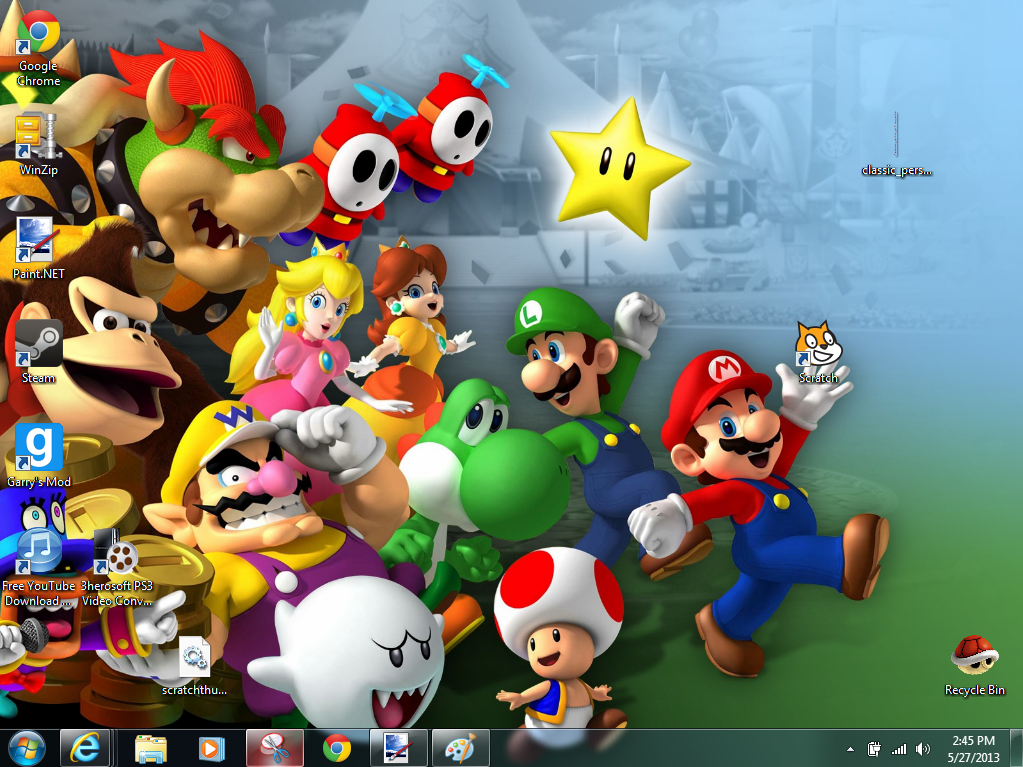Open Windows Explorer folder in taskbar
Screen dimensions: 1023x767
(151, 747)
